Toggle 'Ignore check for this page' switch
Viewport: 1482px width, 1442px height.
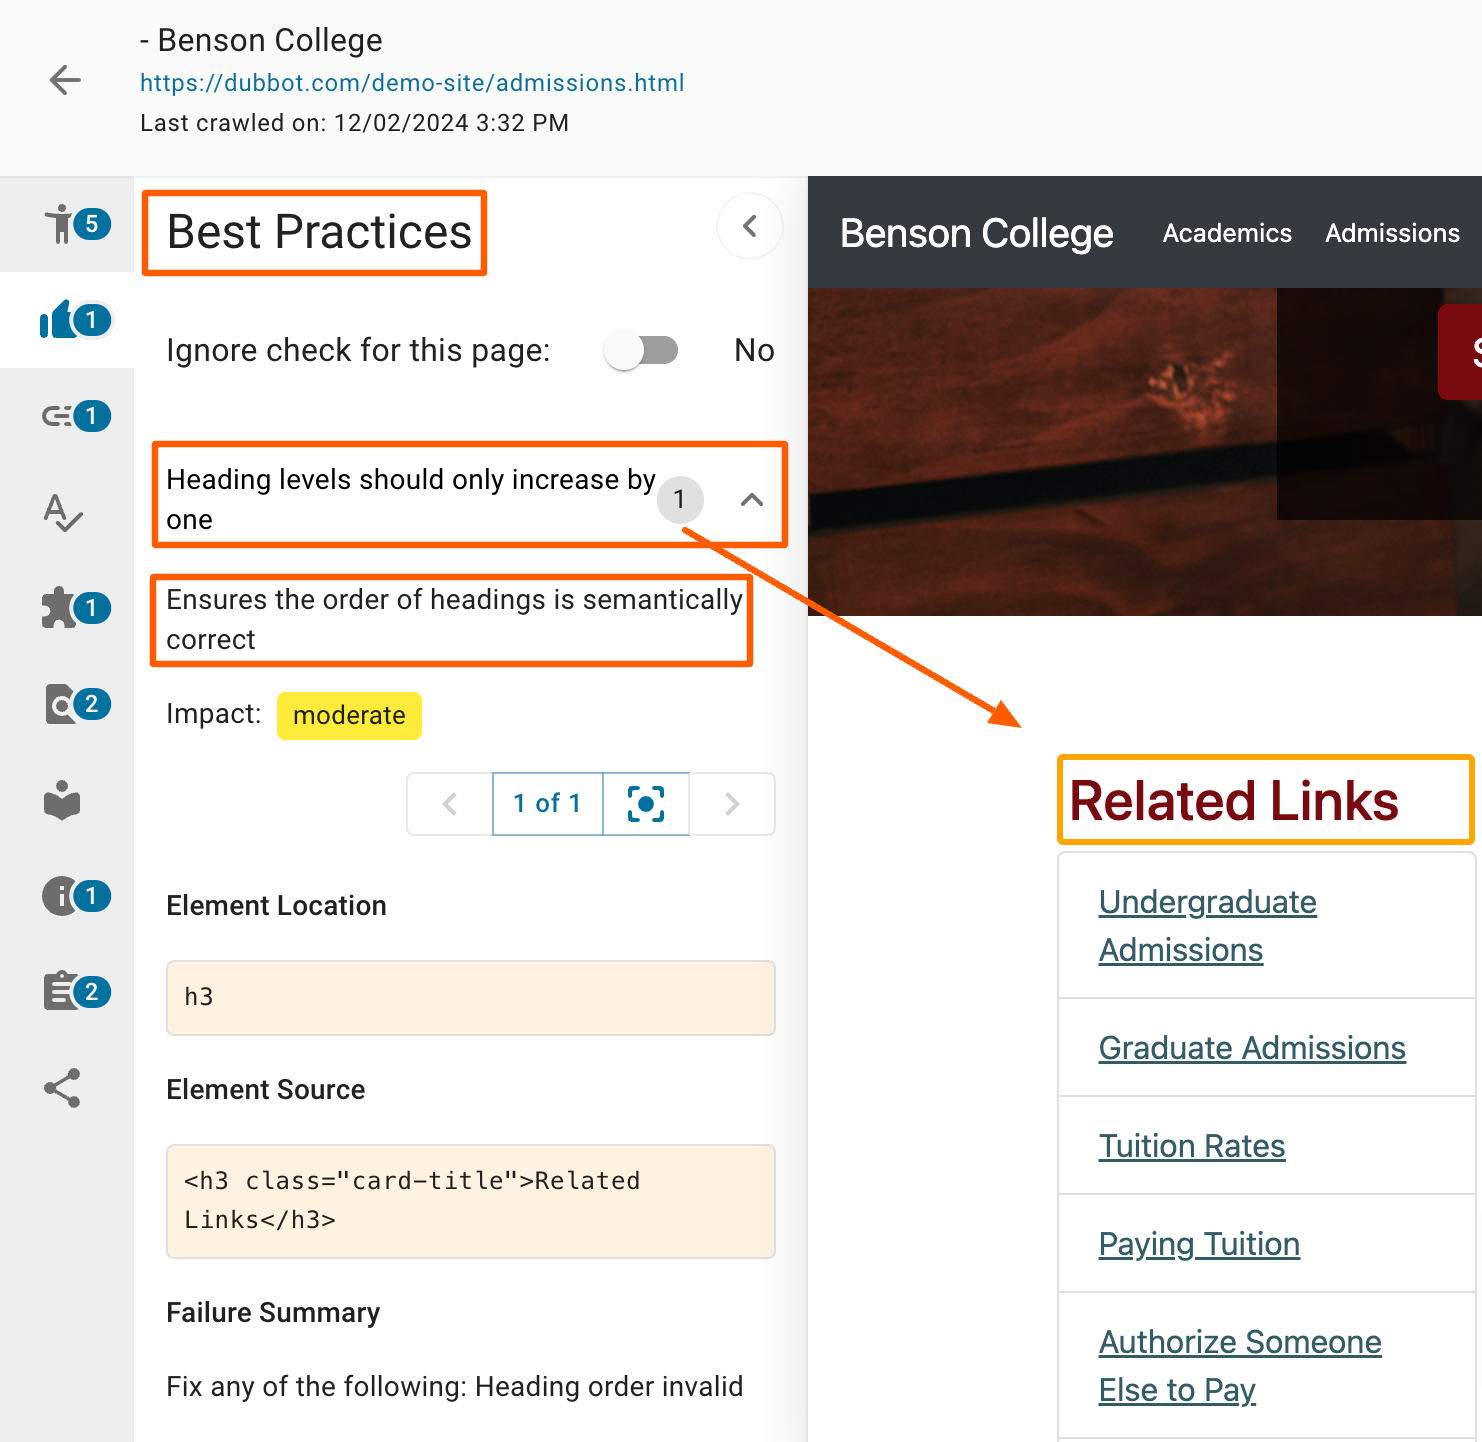click(641, 350)
